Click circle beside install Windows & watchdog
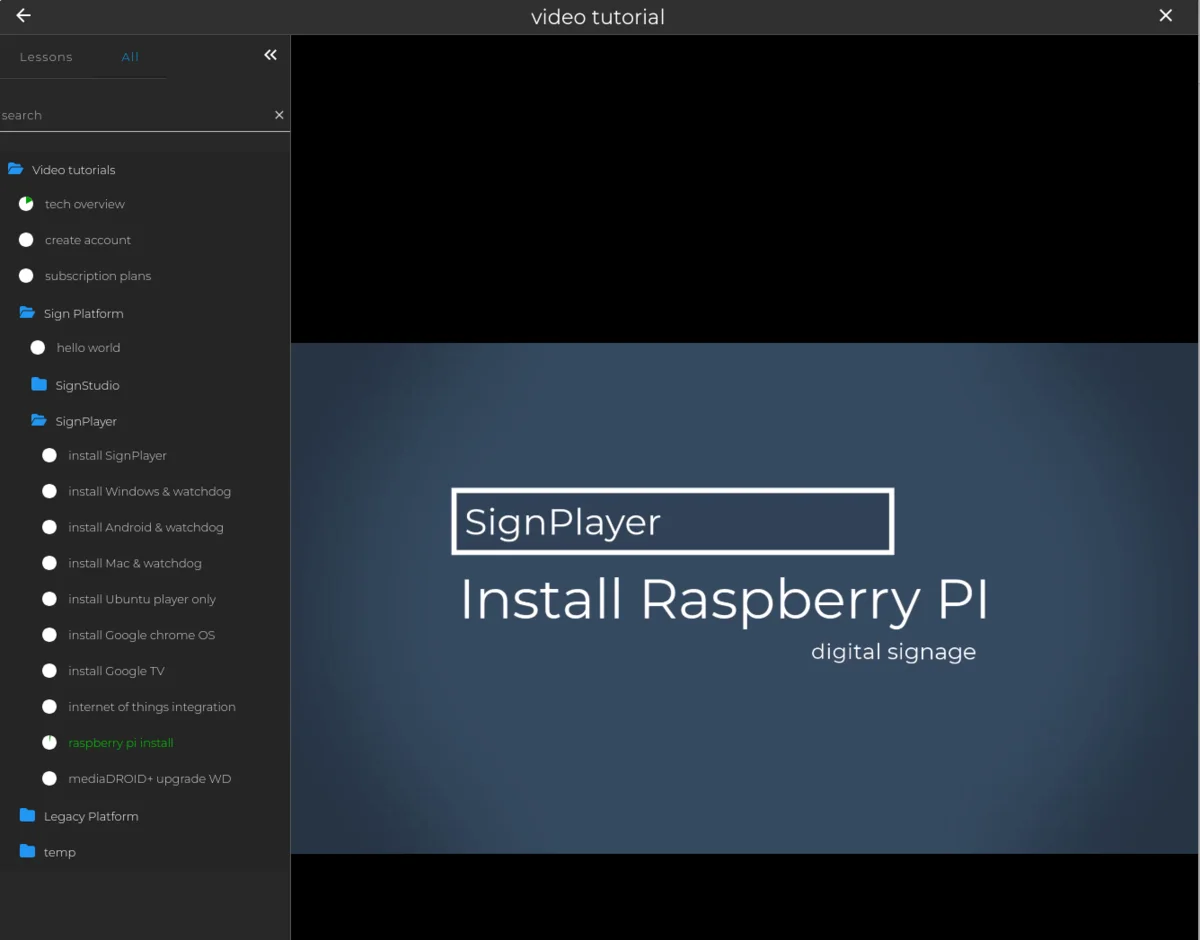 [x=49, y=491]
